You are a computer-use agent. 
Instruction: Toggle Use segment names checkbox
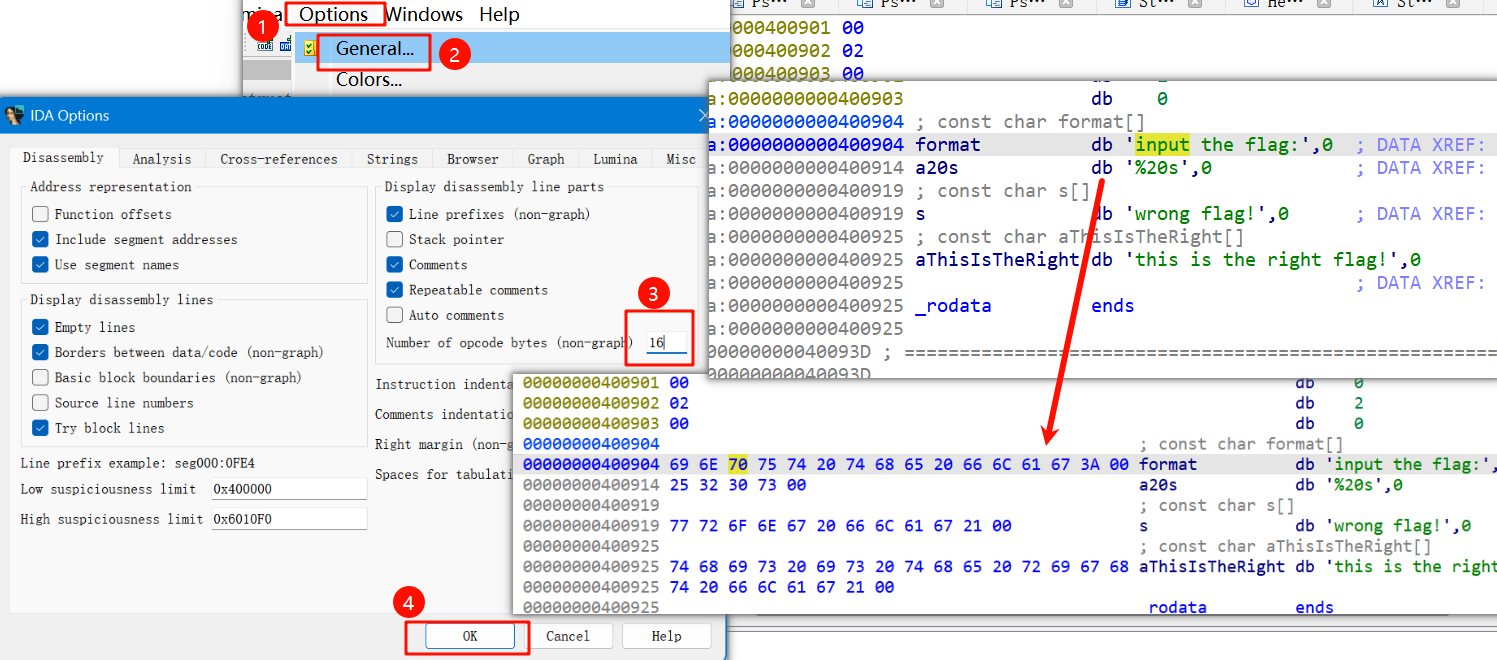40,264
